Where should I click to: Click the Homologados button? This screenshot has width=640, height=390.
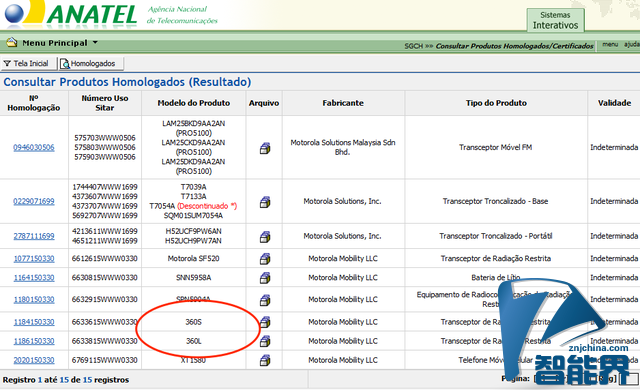(x=90, y=64)
